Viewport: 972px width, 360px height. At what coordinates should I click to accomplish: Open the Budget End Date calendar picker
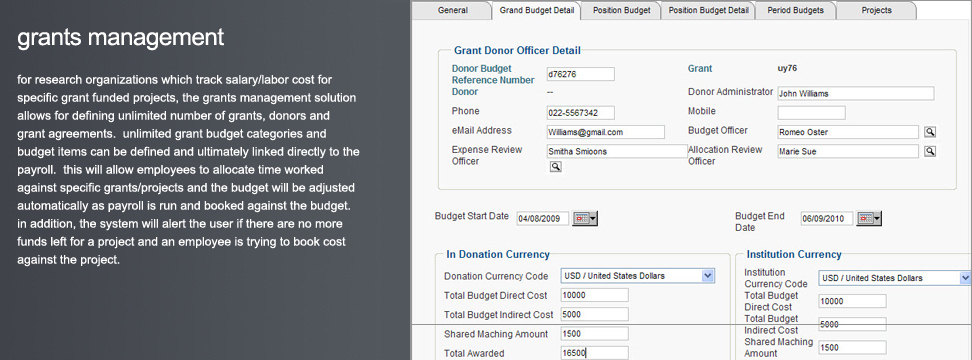pyautogui.click(x=869, y=218)
